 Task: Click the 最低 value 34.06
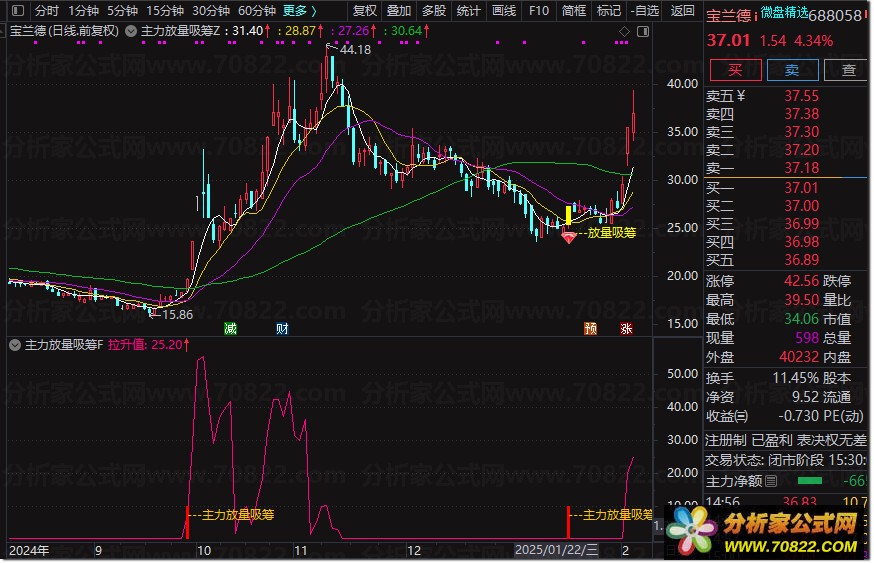click(802, 319)
